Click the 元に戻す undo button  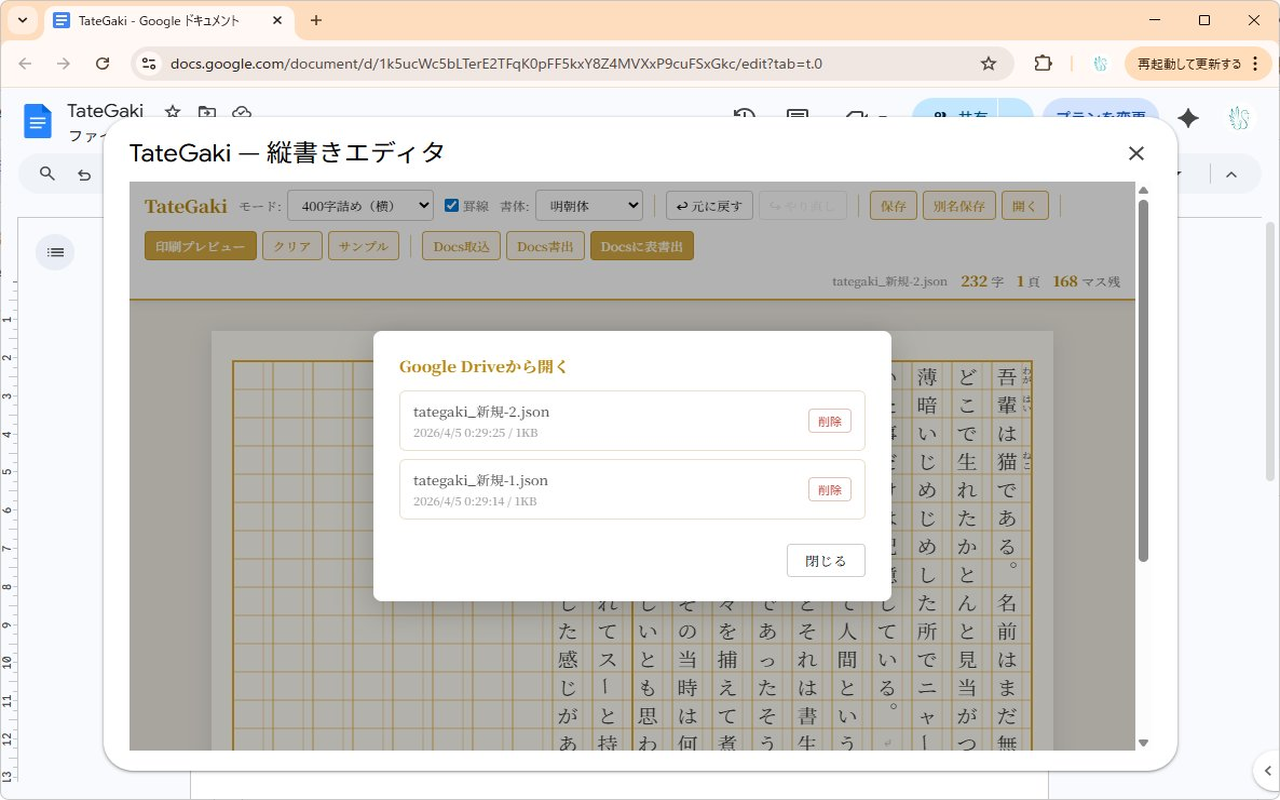pos(709,206)
